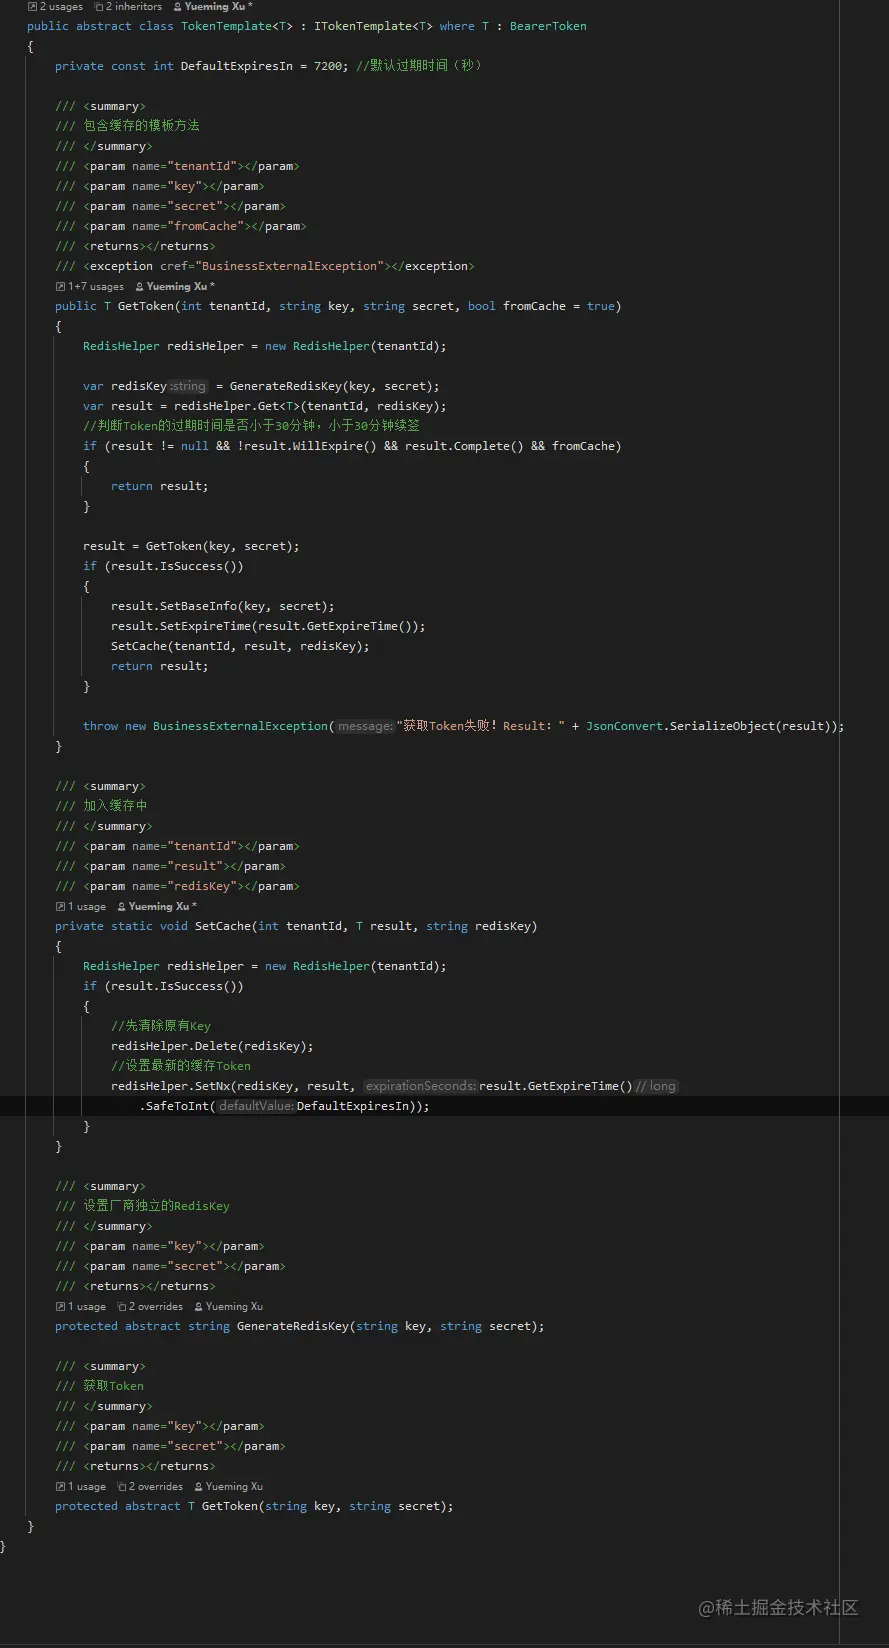Click author lens "Yueming Xu" above the SetCache method
Viewport: 889px width, 1648px height.
coord(157,906)
